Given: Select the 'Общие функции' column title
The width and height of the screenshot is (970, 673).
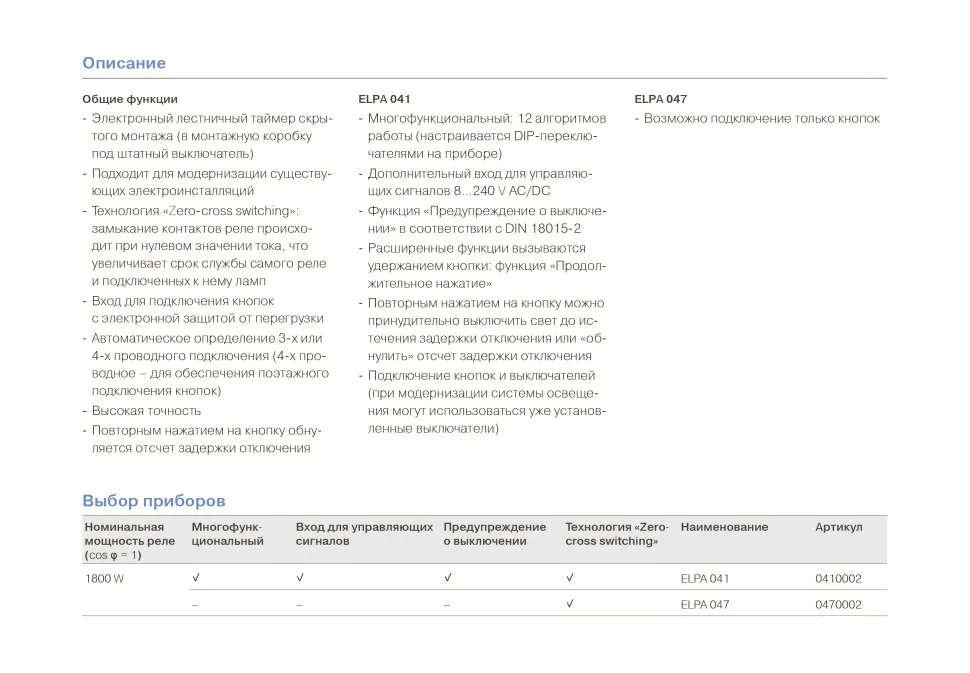Looking at the screenshot, I should pos(130,99).
